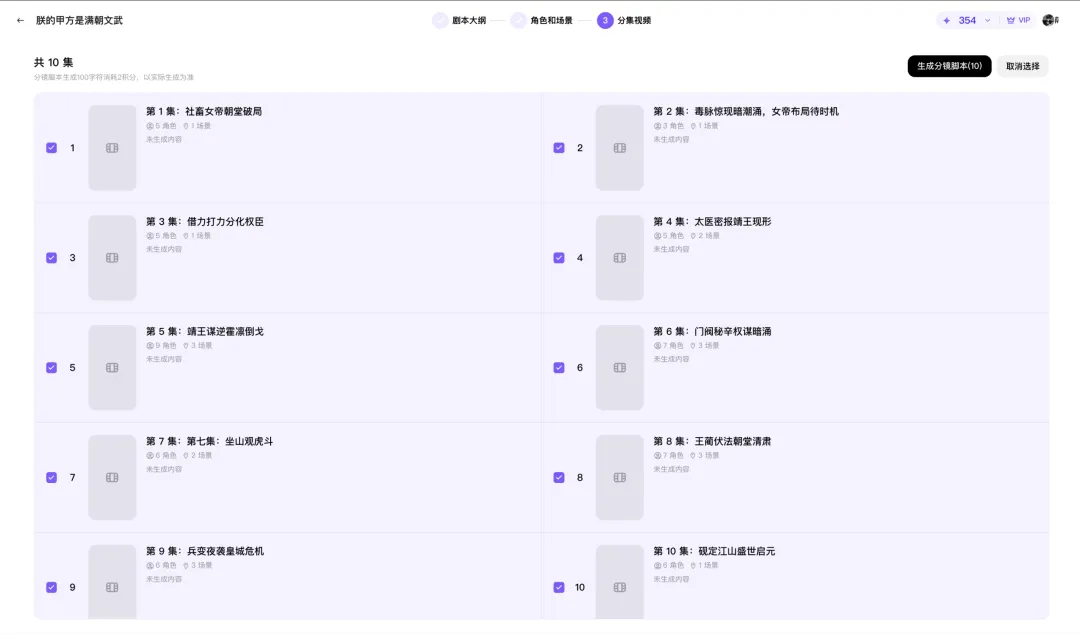Open the user avatar profile
The height and width of the screenshot is (635, 1080).
(x=1049, y=20)
